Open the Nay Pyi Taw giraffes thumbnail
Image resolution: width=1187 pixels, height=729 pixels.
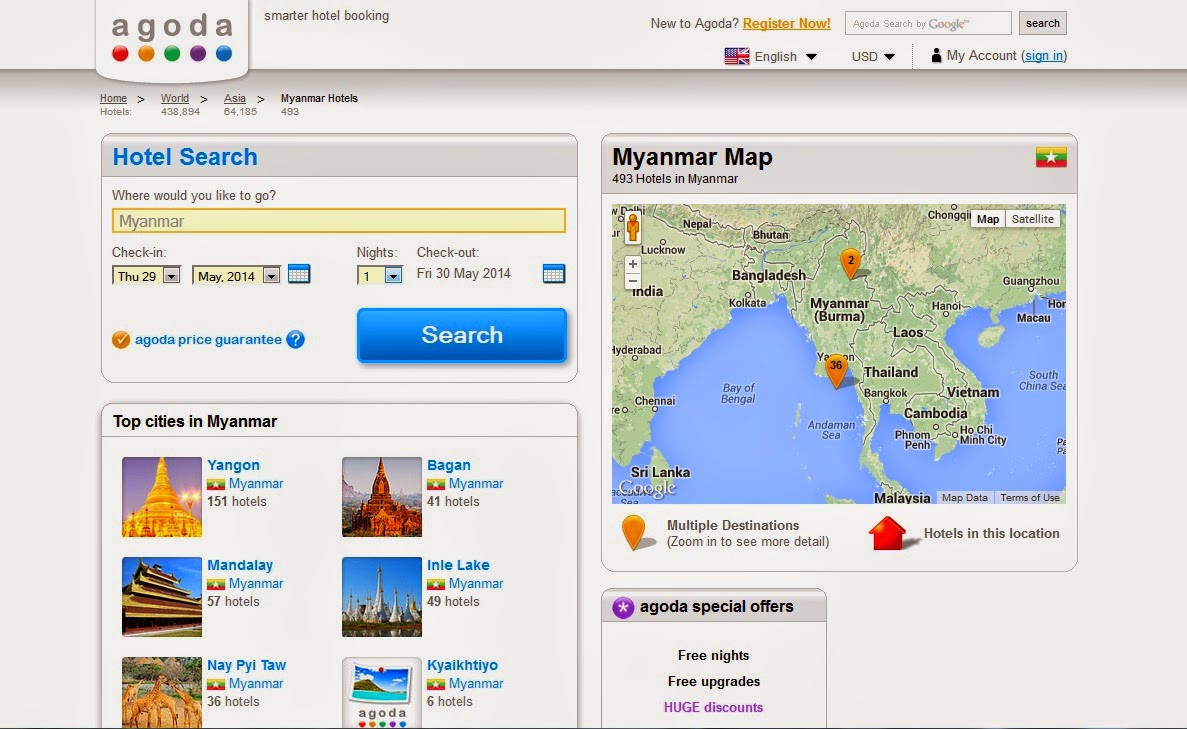pos(162,693)
